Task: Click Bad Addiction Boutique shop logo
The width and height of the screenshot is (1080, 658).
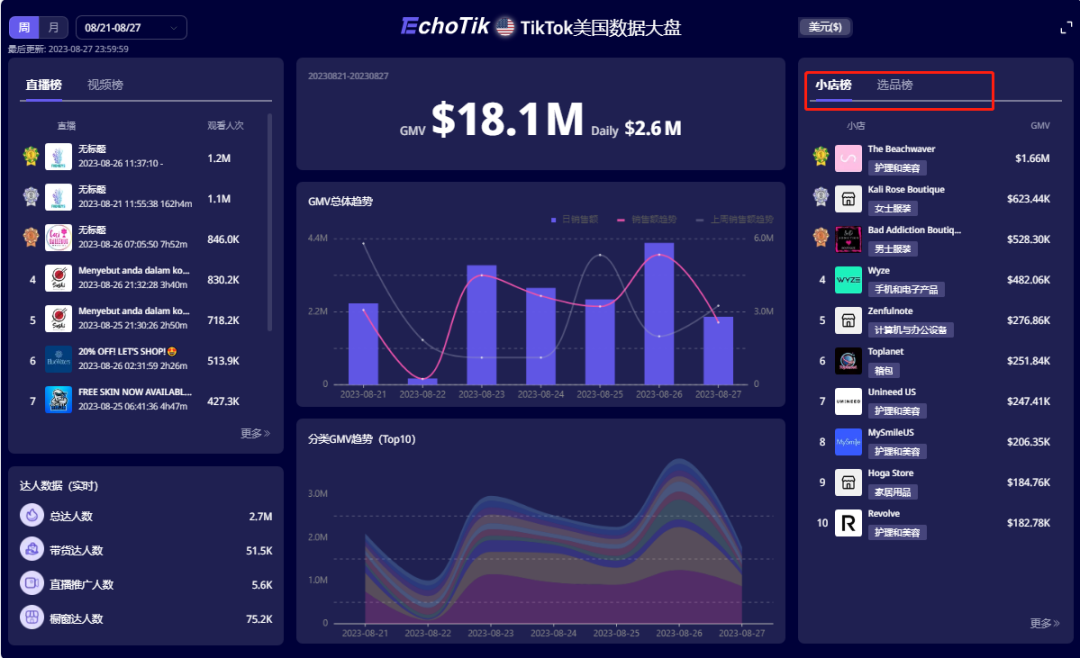Action: pyautogui.click(x=848, y=239)
